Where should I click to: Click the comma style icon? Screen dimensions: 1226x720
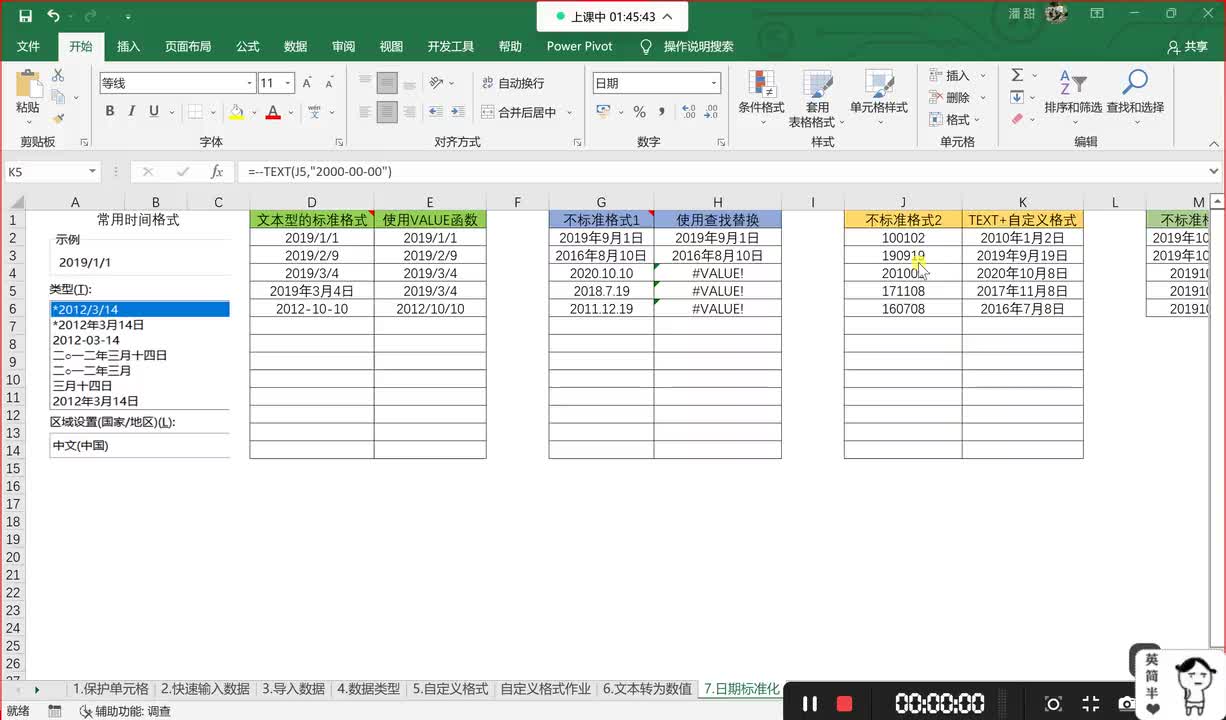point(662,112)
